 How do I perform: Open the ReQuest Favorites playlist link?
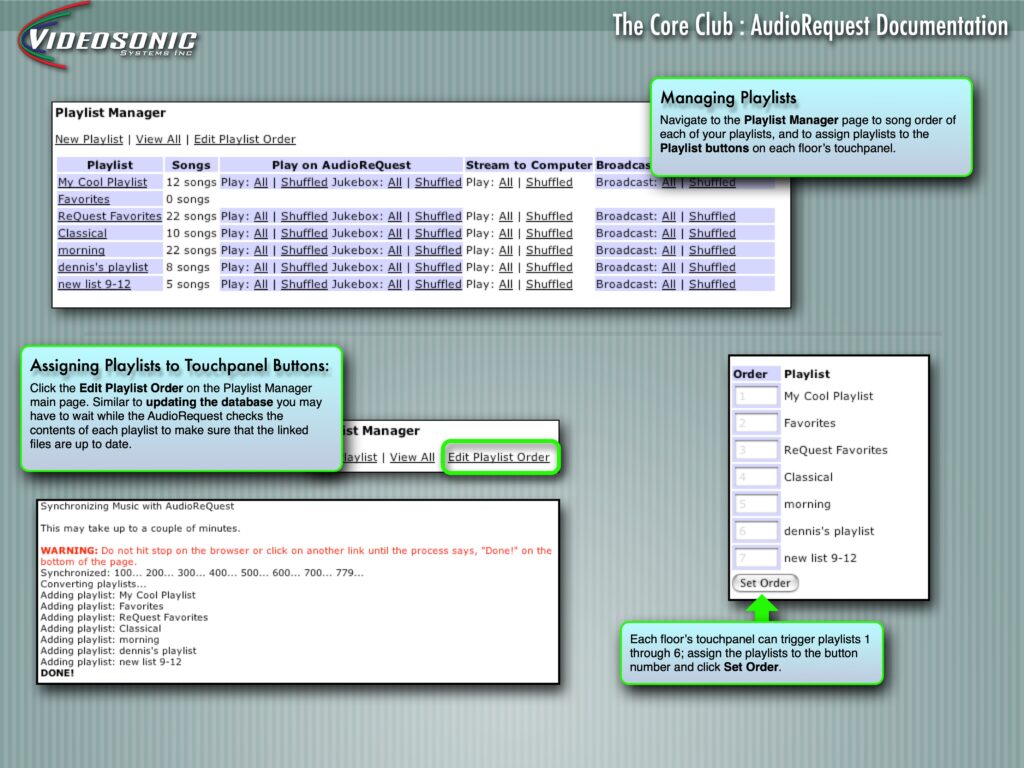coord(109,216)
